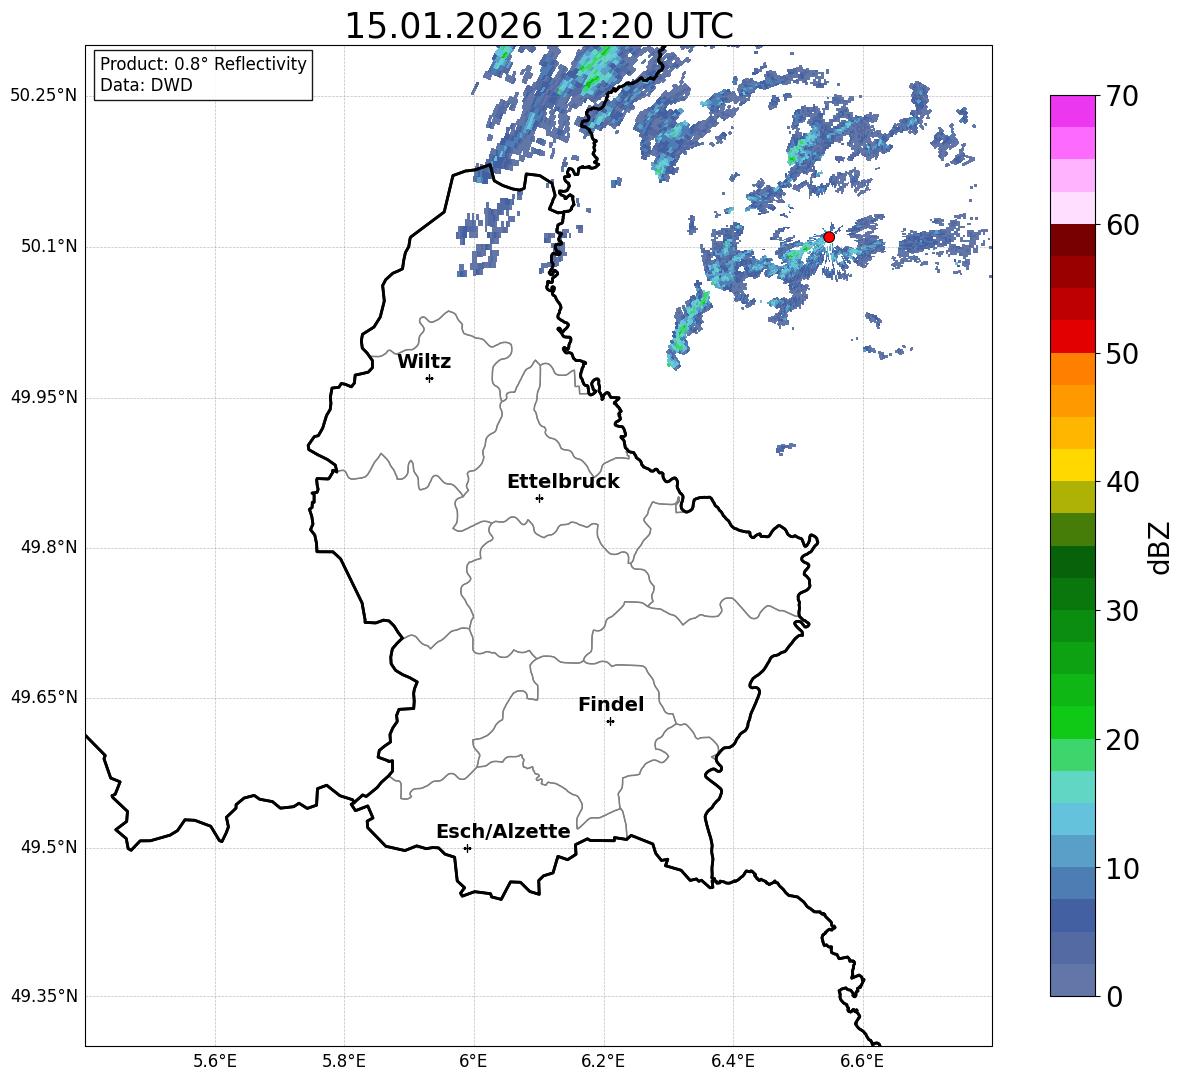Click the 49.65°N latitude axis label
Image resolution: width=1184 pixels, height=1081 pixels.
44,697
